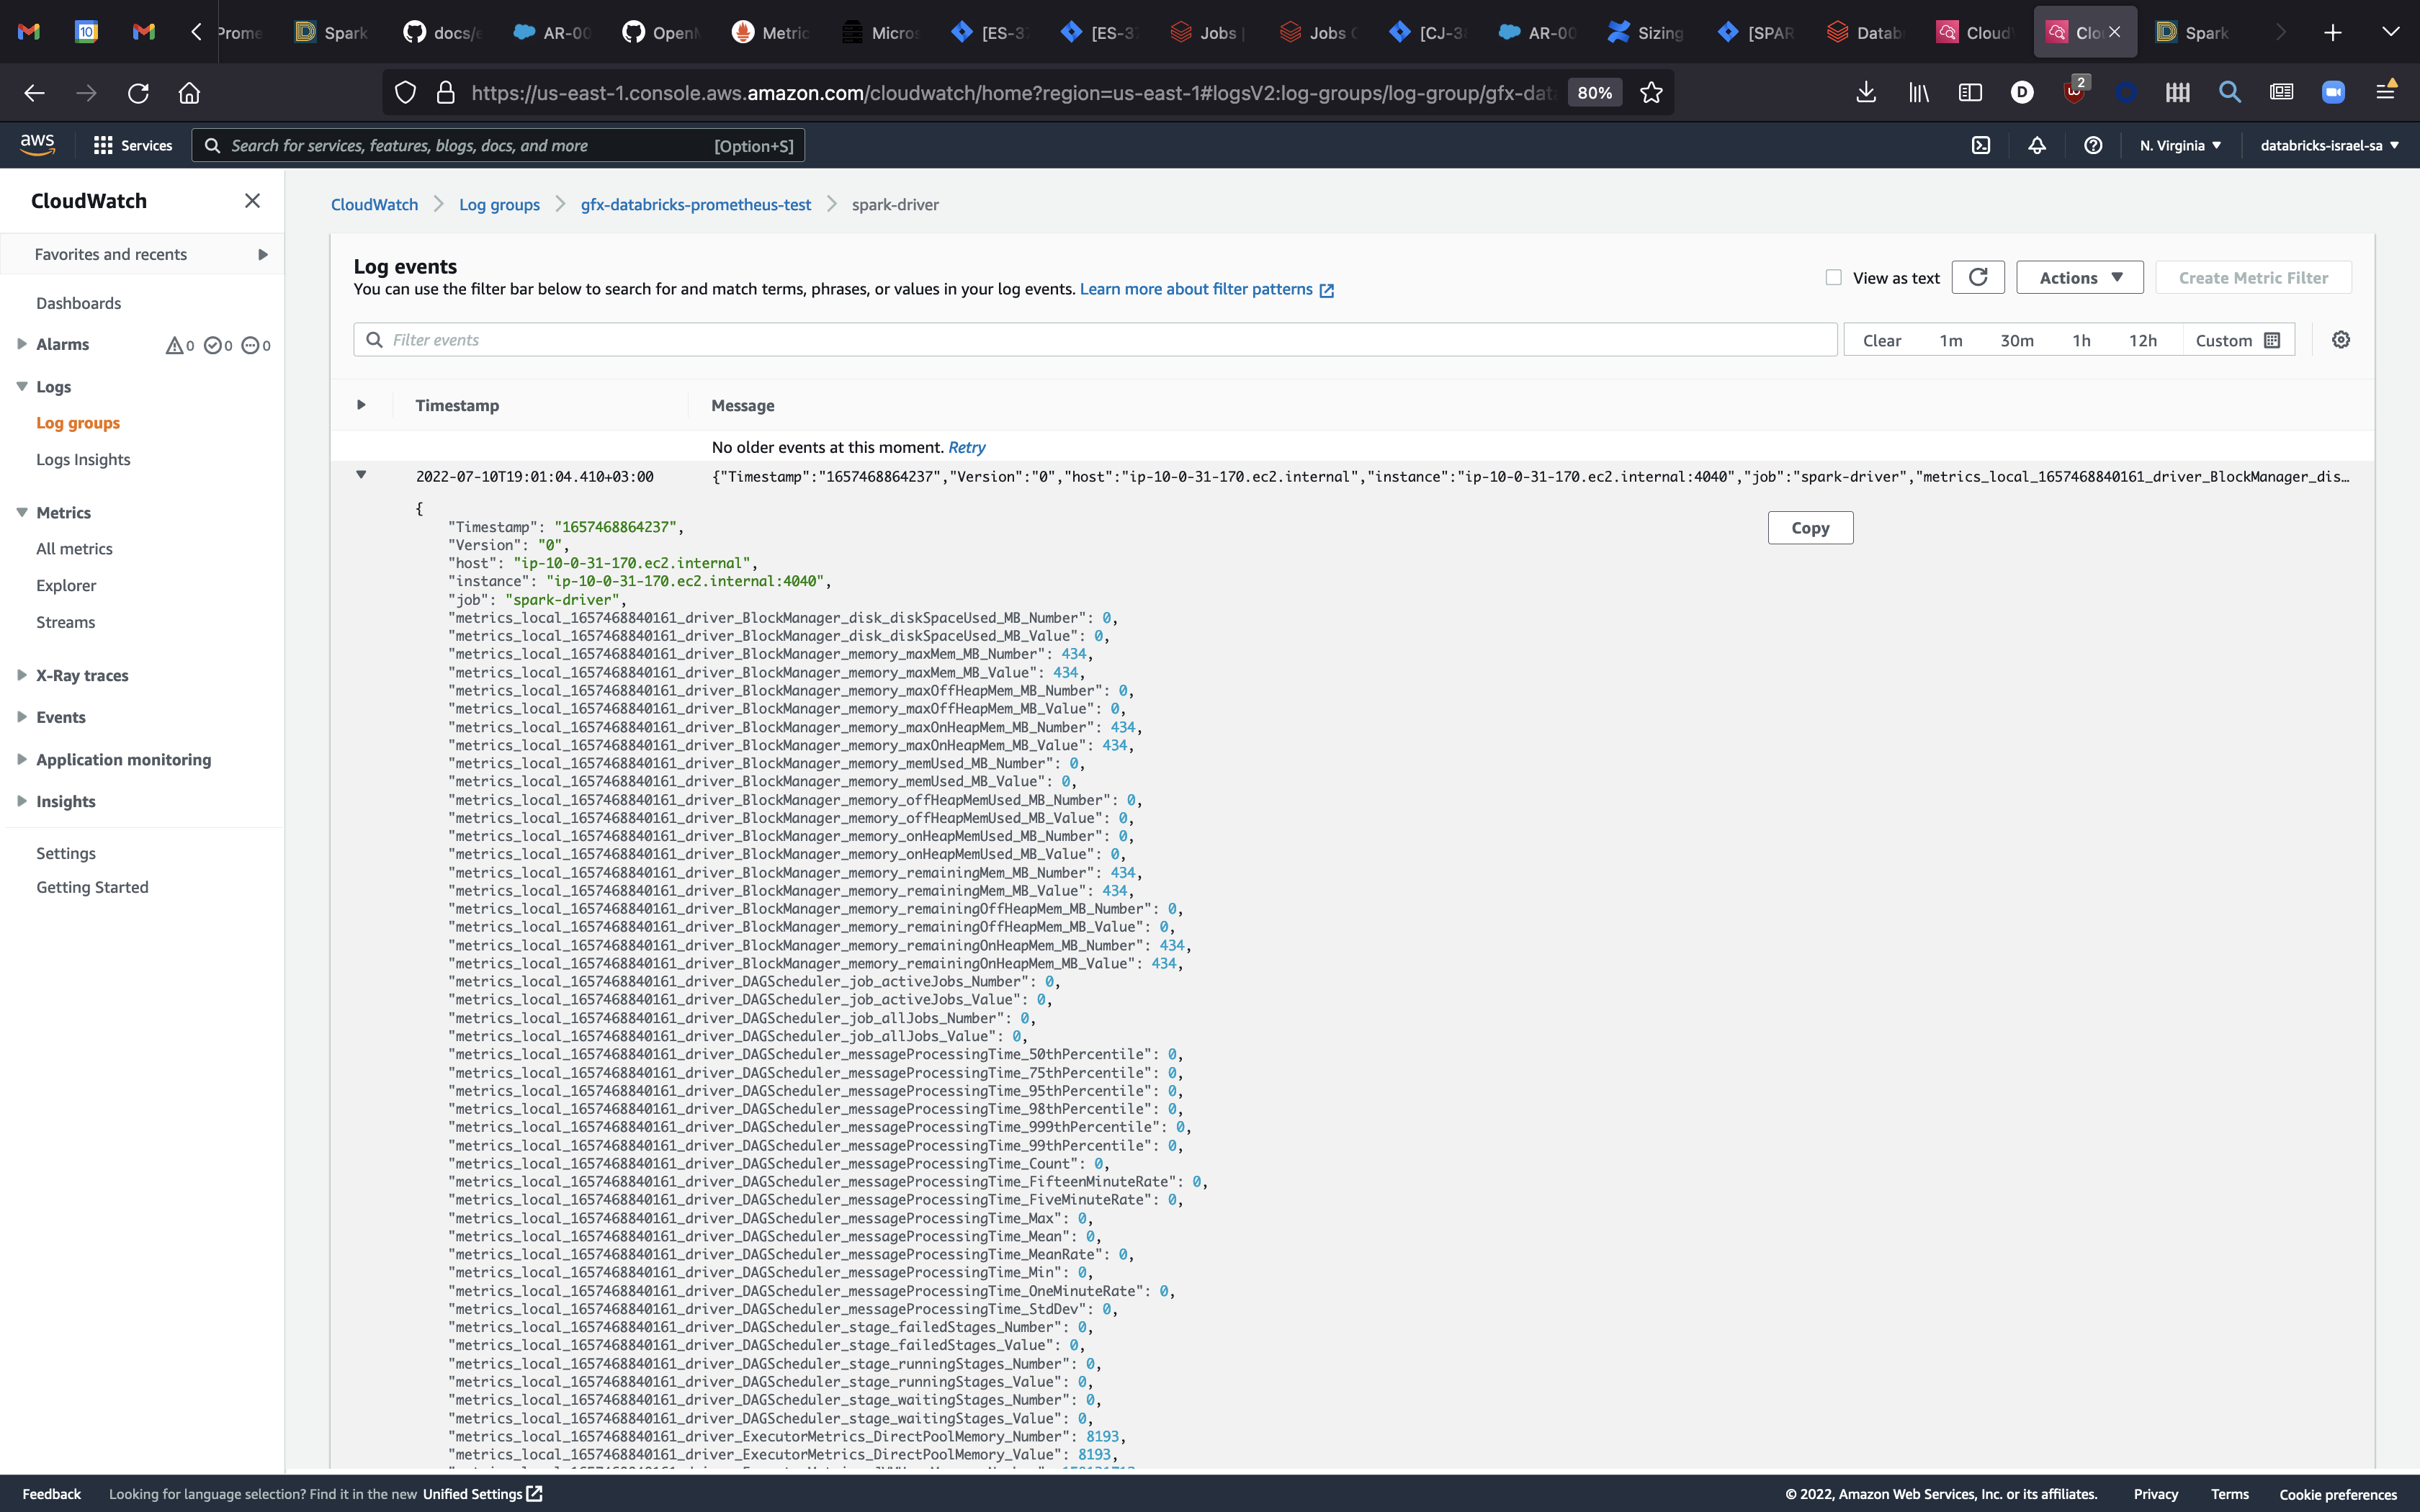Open the N. Virginia region dropdown
Image resolution: width=2420 pixels, height=1512 pixels.
(x=2180, y=145)
